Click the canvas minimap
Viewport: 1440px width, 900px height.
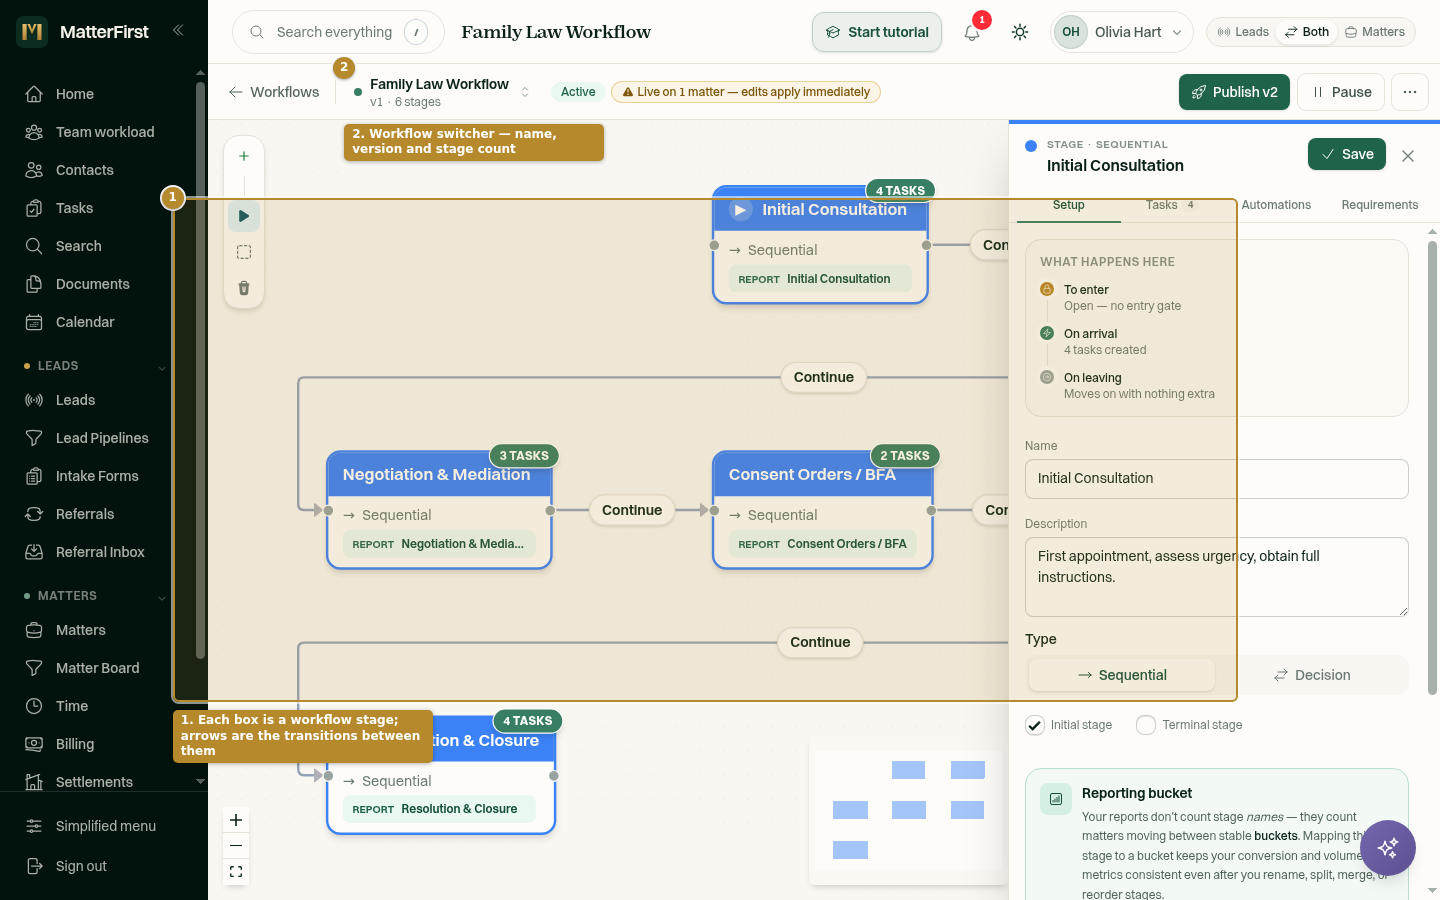908,810
